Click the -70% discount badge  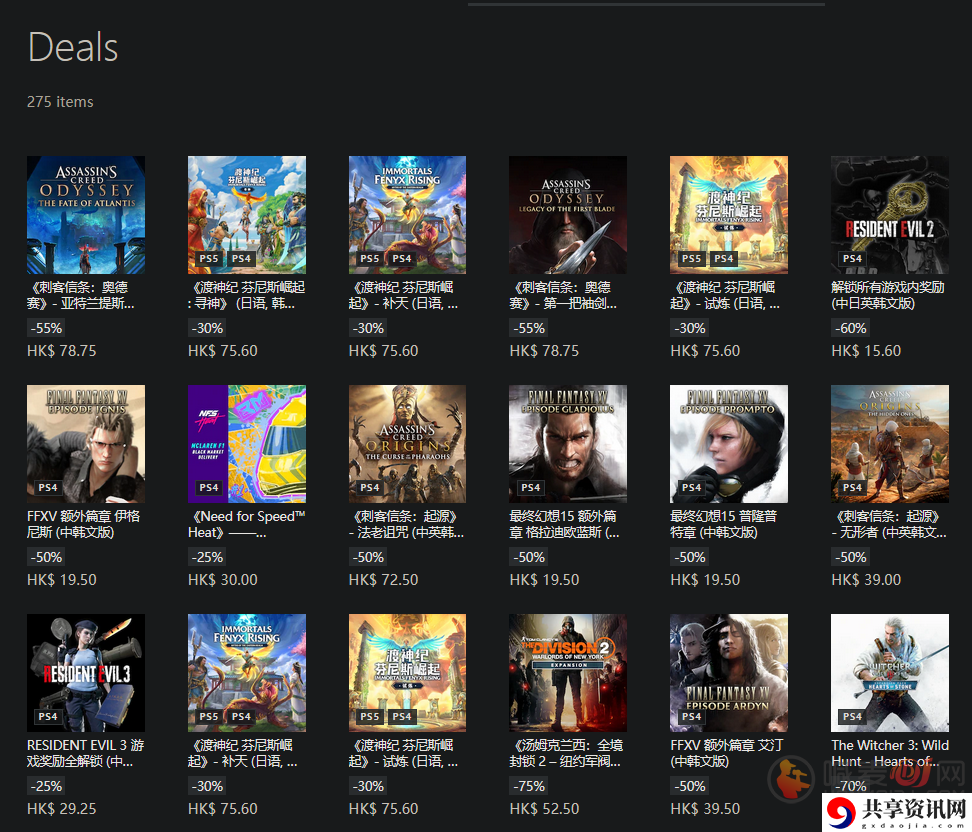(850, 786)
